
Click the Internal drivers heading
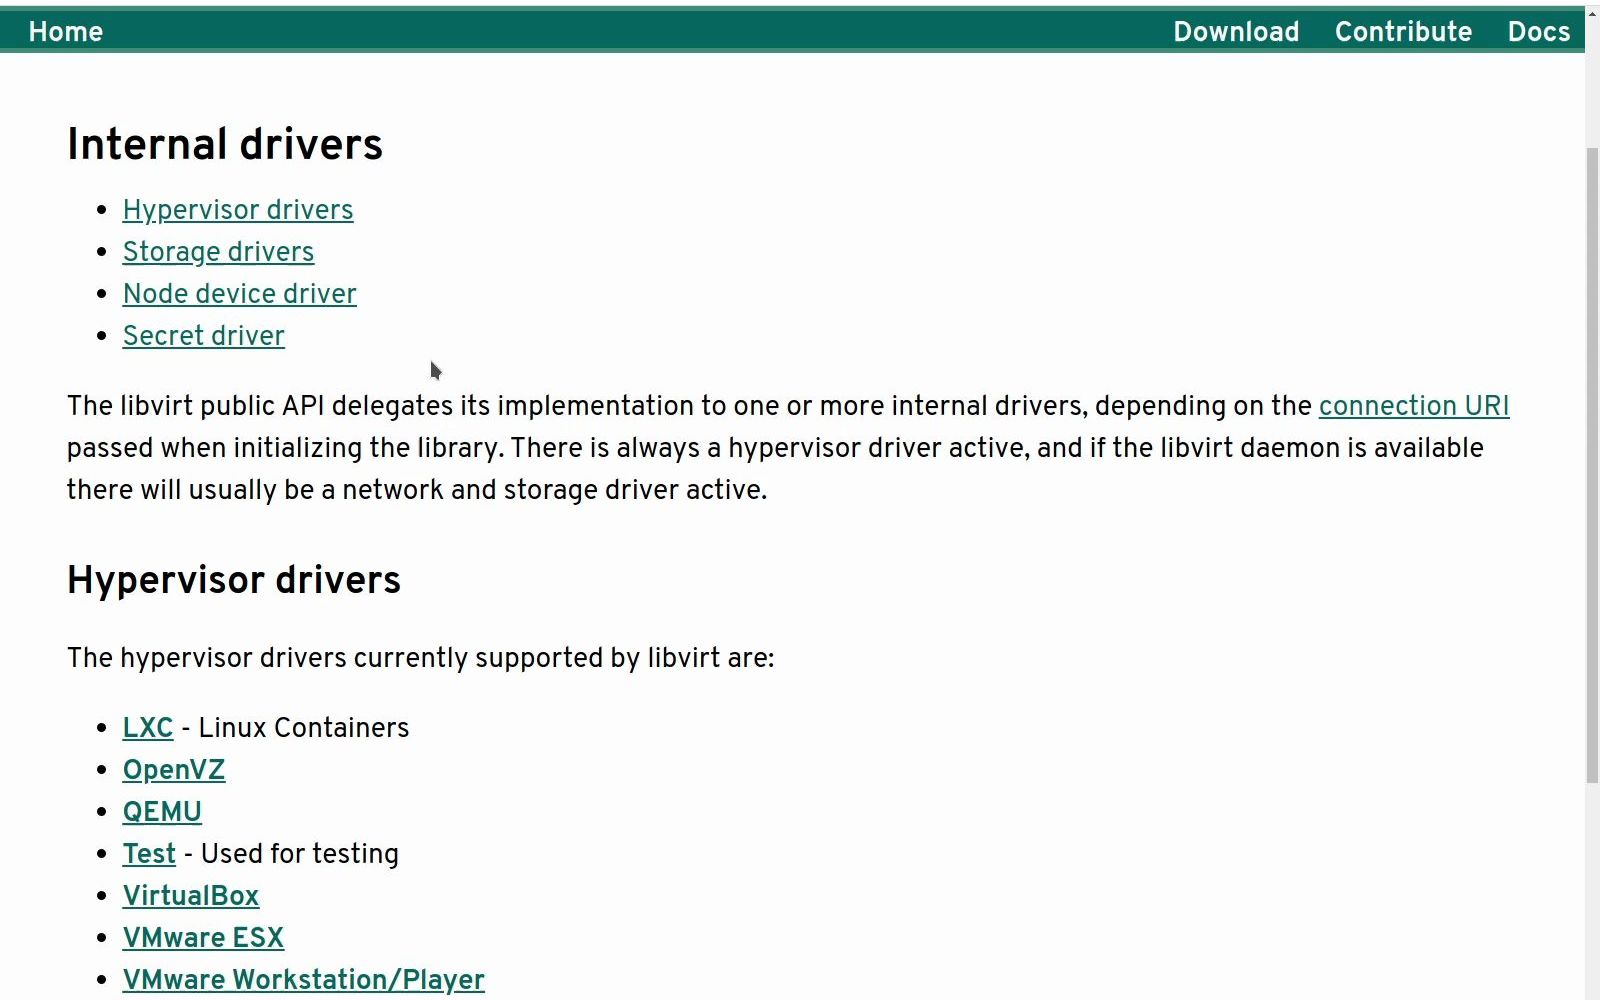[x=225, y=144]
